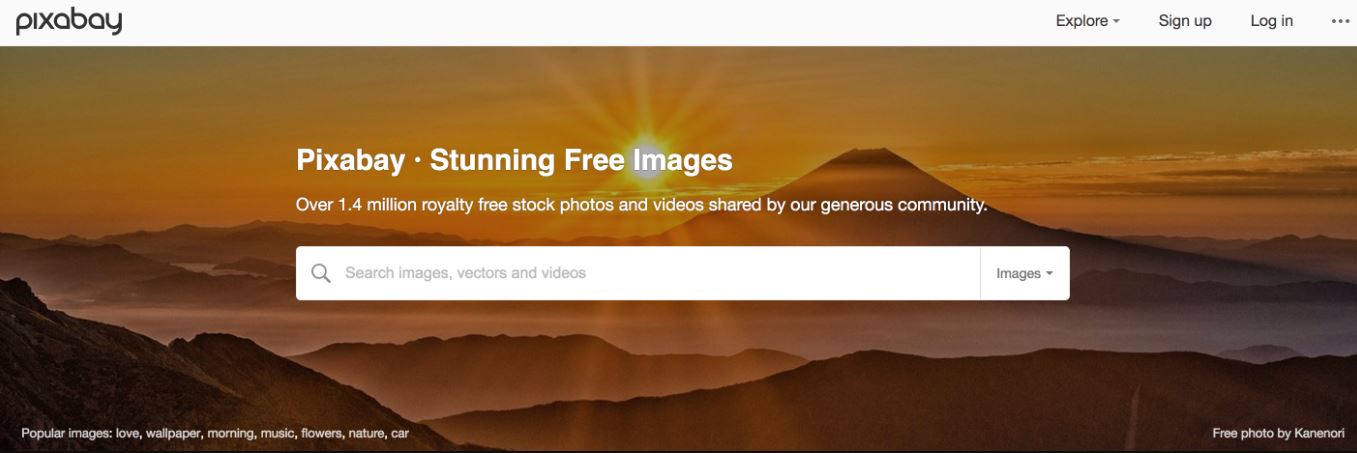1357x453 pixels.
Task: Click the Explore dropdown arrow
Action: [x=1116, y=22]
